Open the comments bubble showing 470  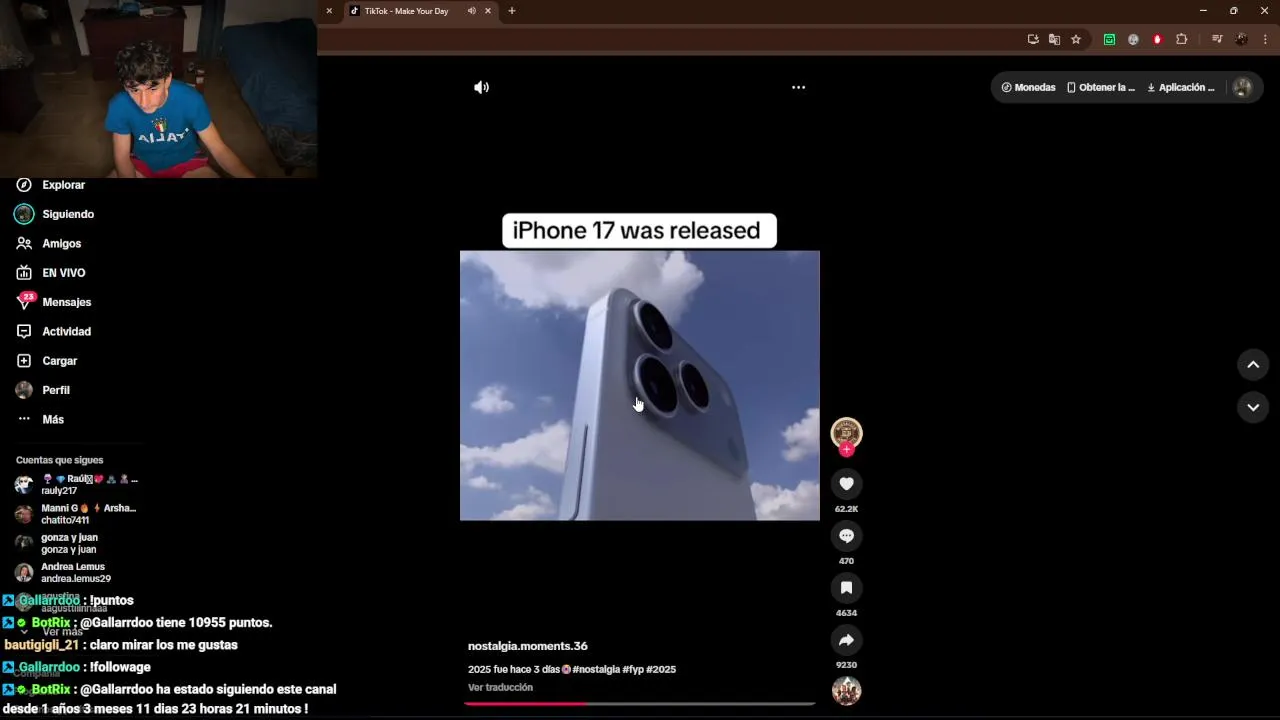coord(846,536)
